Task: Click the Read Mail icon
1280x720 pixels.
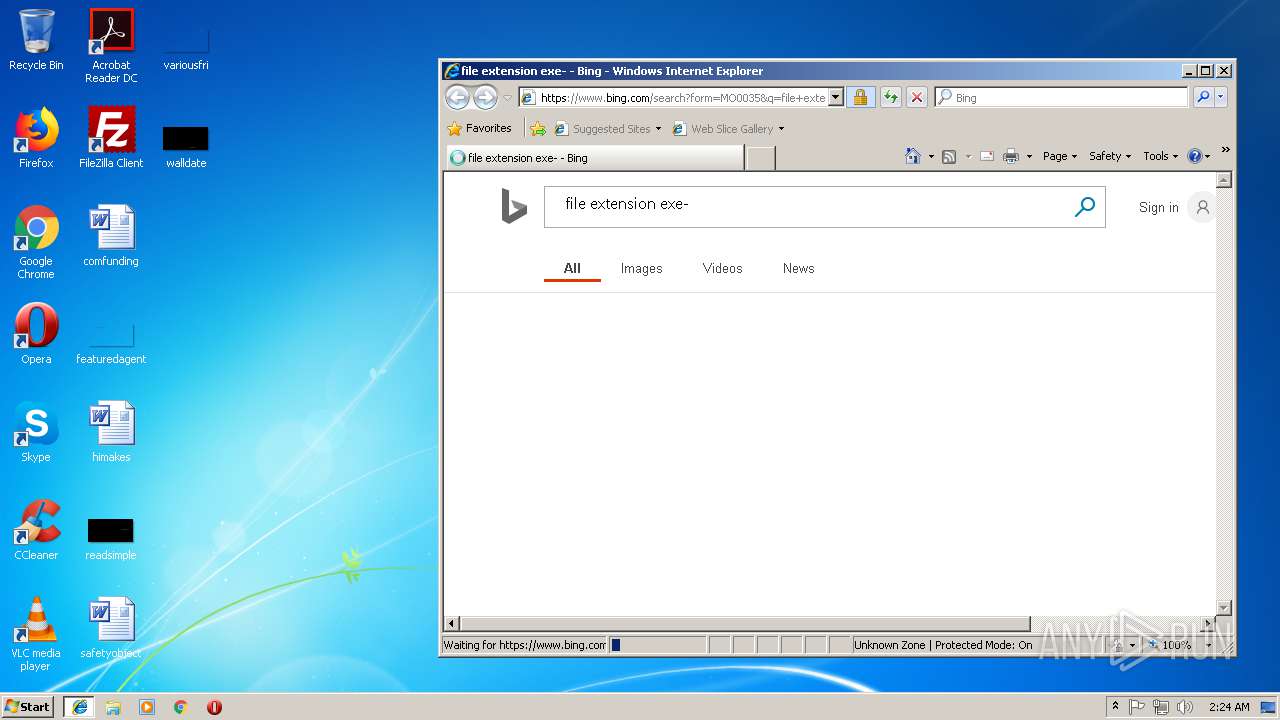Action: 987,156
